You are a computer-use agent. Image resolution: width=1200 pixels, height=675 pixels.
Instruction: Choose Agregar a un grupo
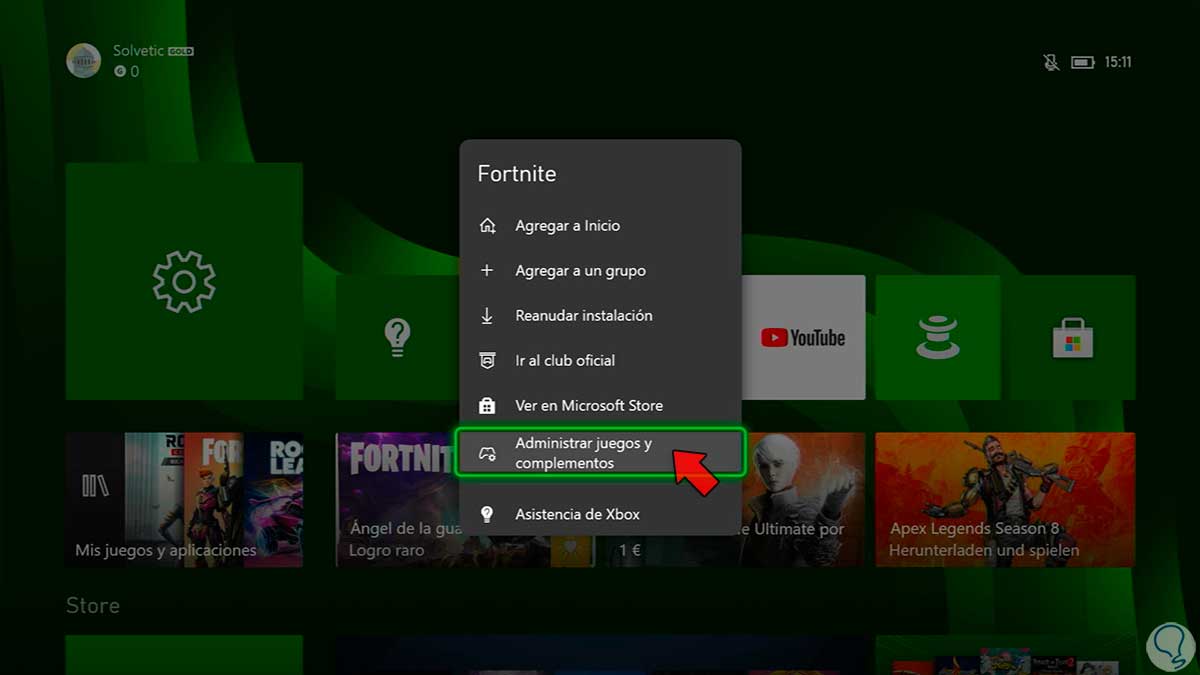(600, 271)
